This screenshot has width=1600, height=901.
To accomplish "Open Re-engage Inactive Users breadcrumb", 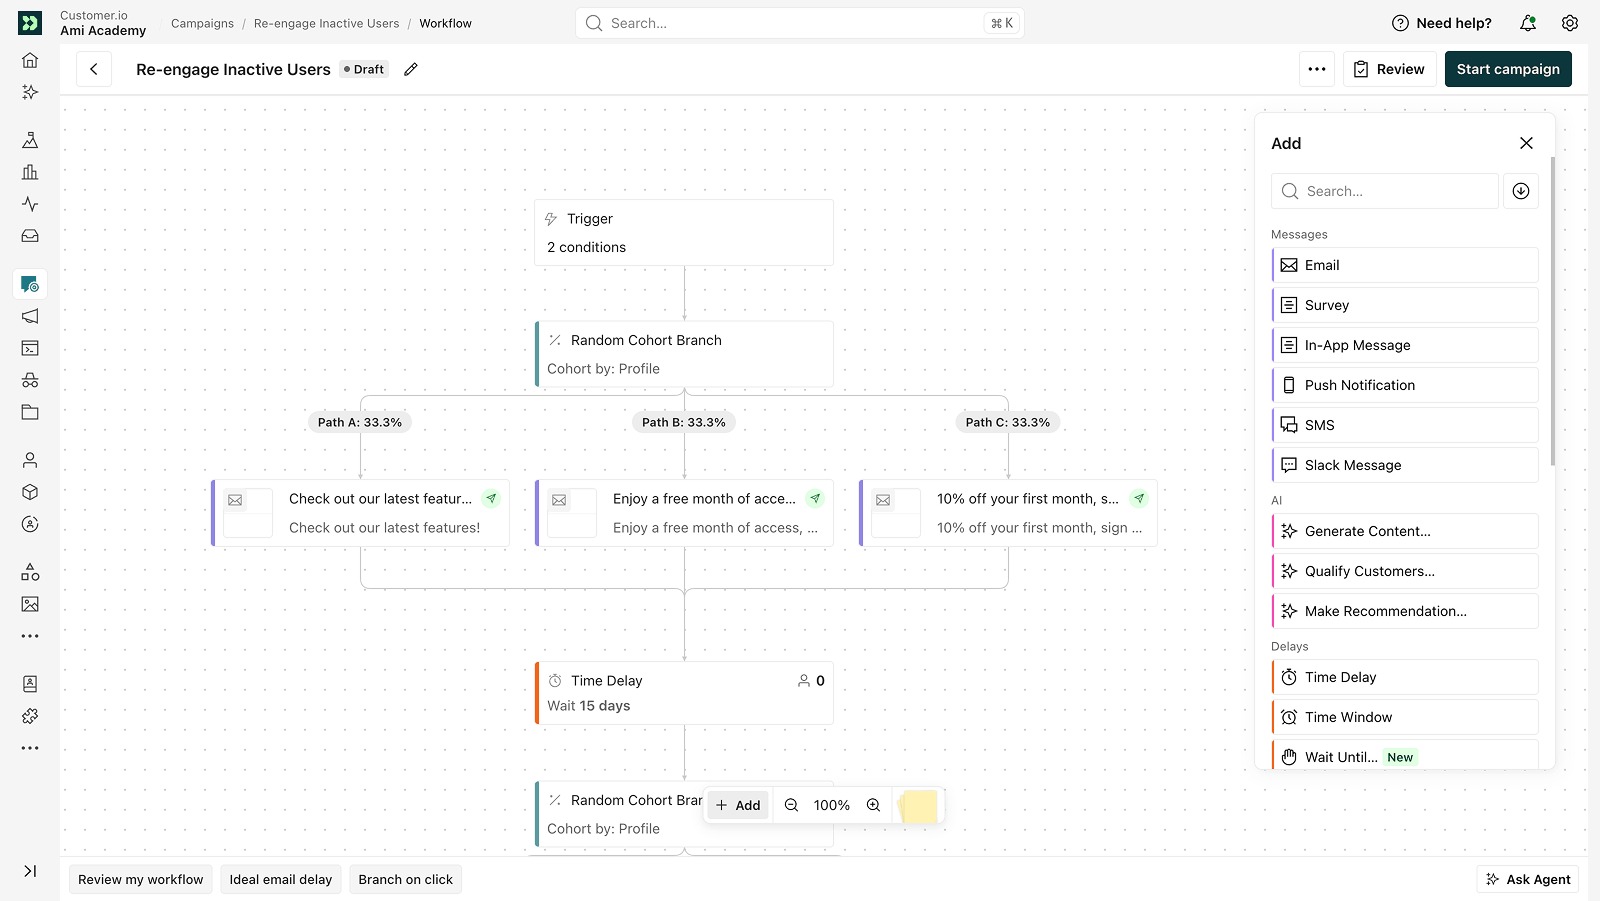I will pyautogui.click(x=326, y=23).
